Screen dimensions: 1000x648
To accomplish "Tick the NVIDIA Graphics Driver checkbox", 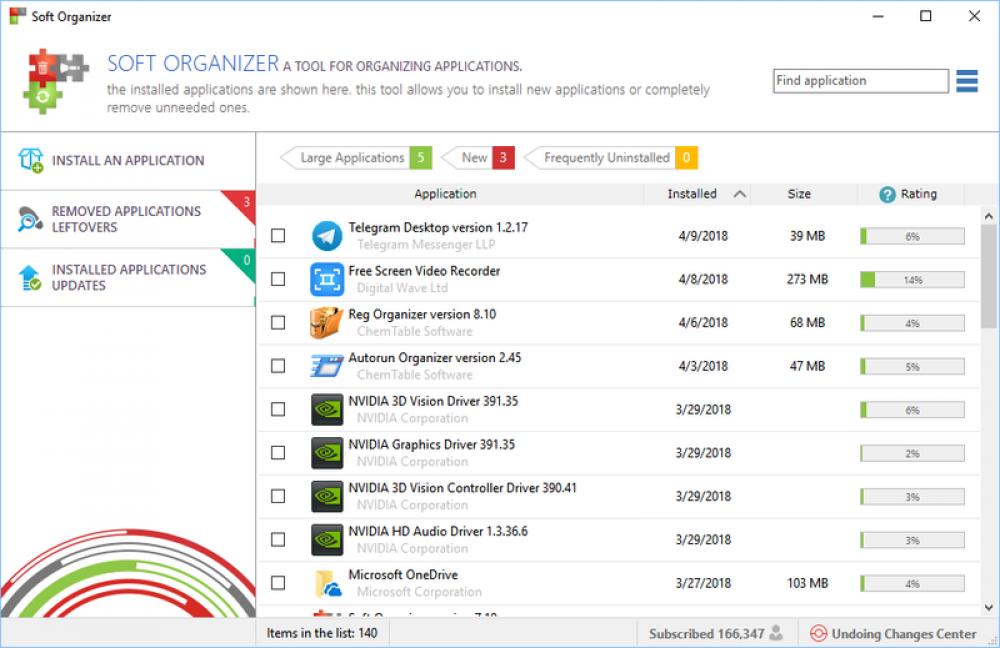I will (x=277, y=452).
